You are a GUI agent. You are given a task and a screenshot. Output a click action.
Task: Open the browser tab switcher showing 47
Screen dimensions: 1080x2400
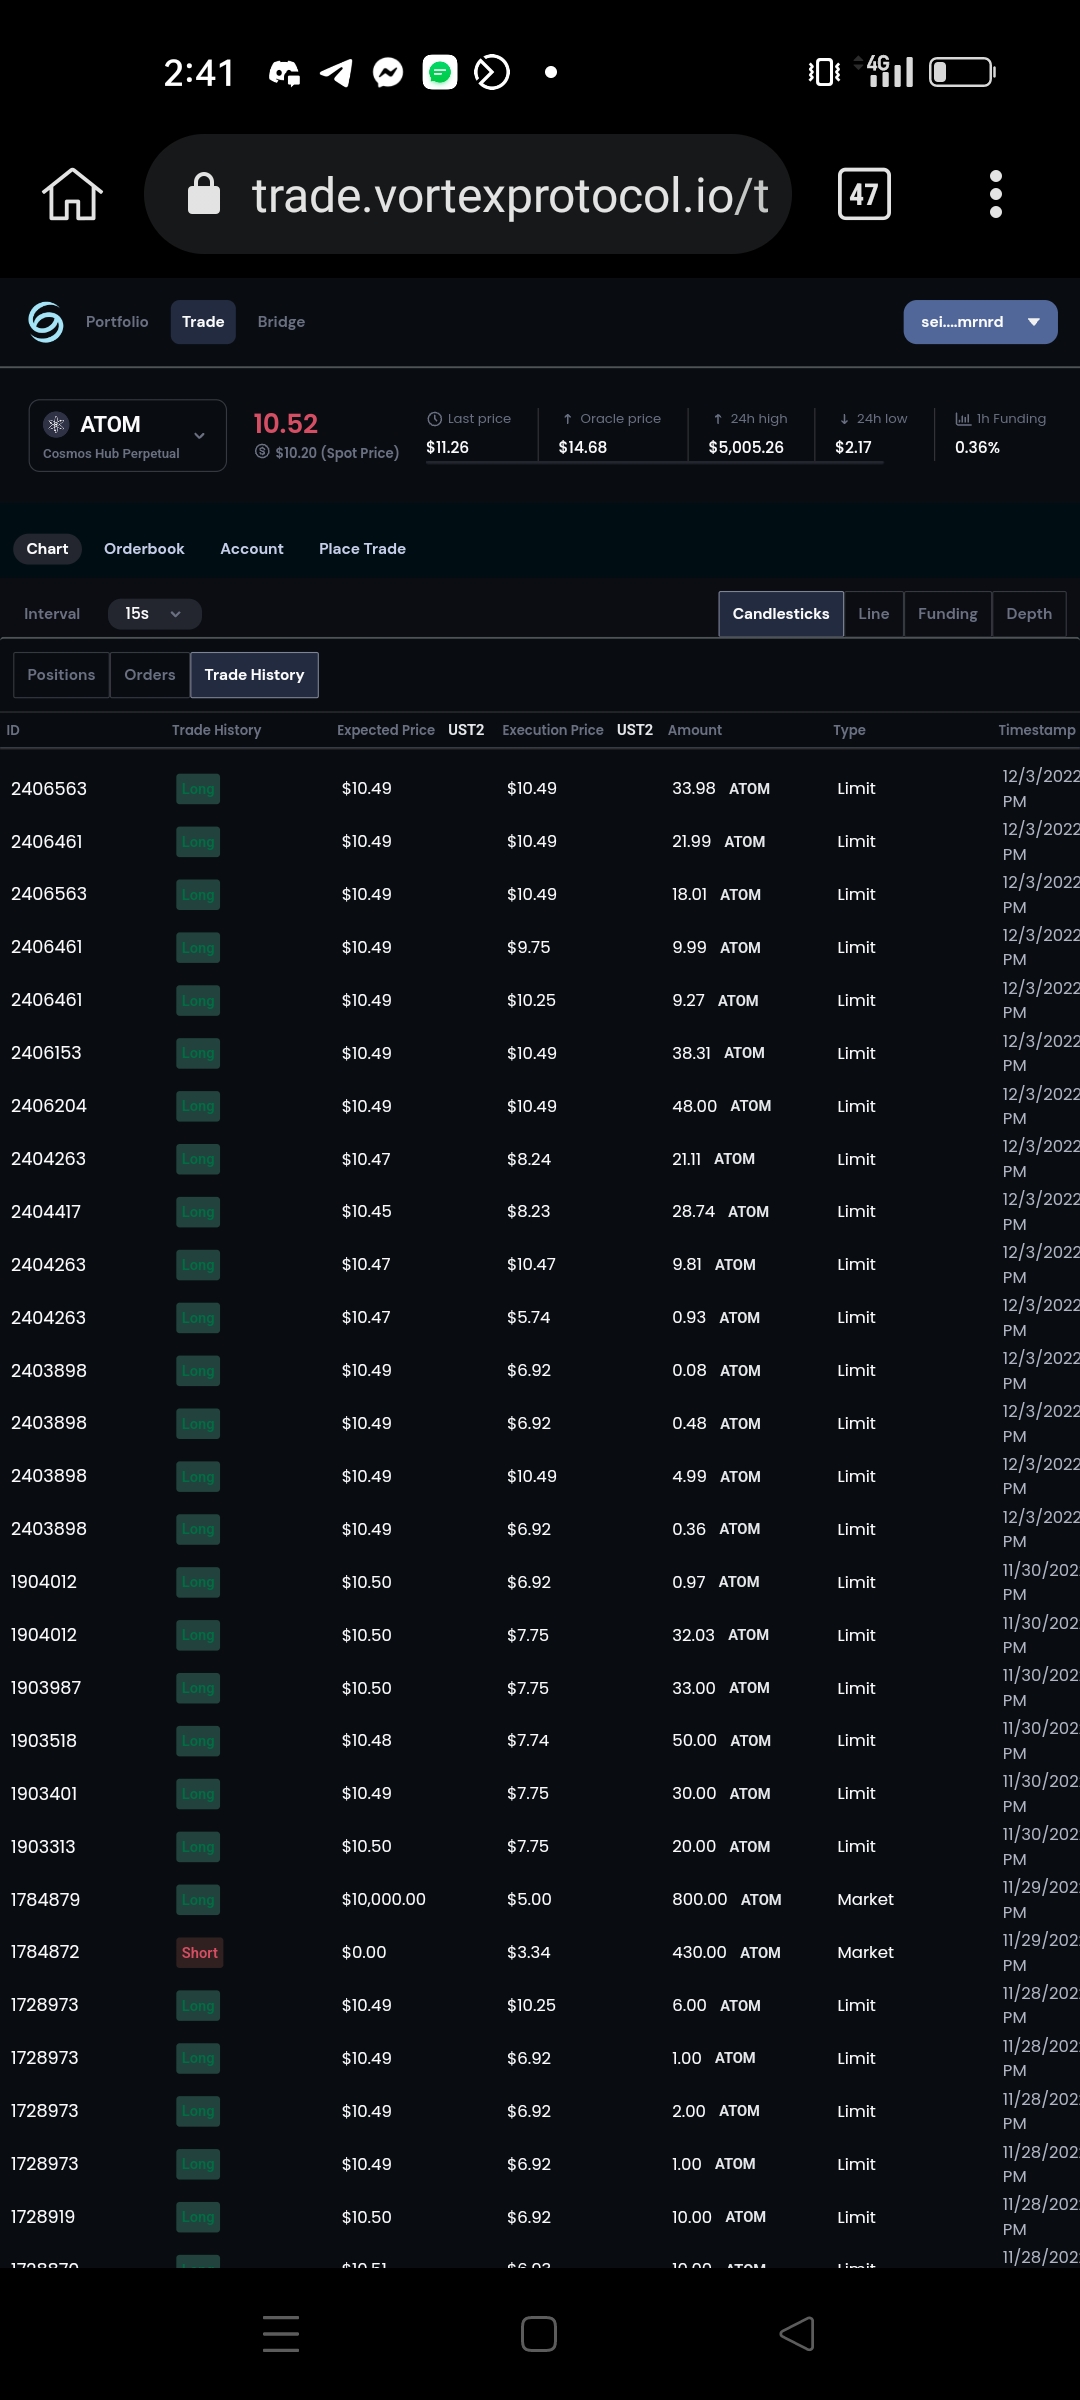pos(864,194)
